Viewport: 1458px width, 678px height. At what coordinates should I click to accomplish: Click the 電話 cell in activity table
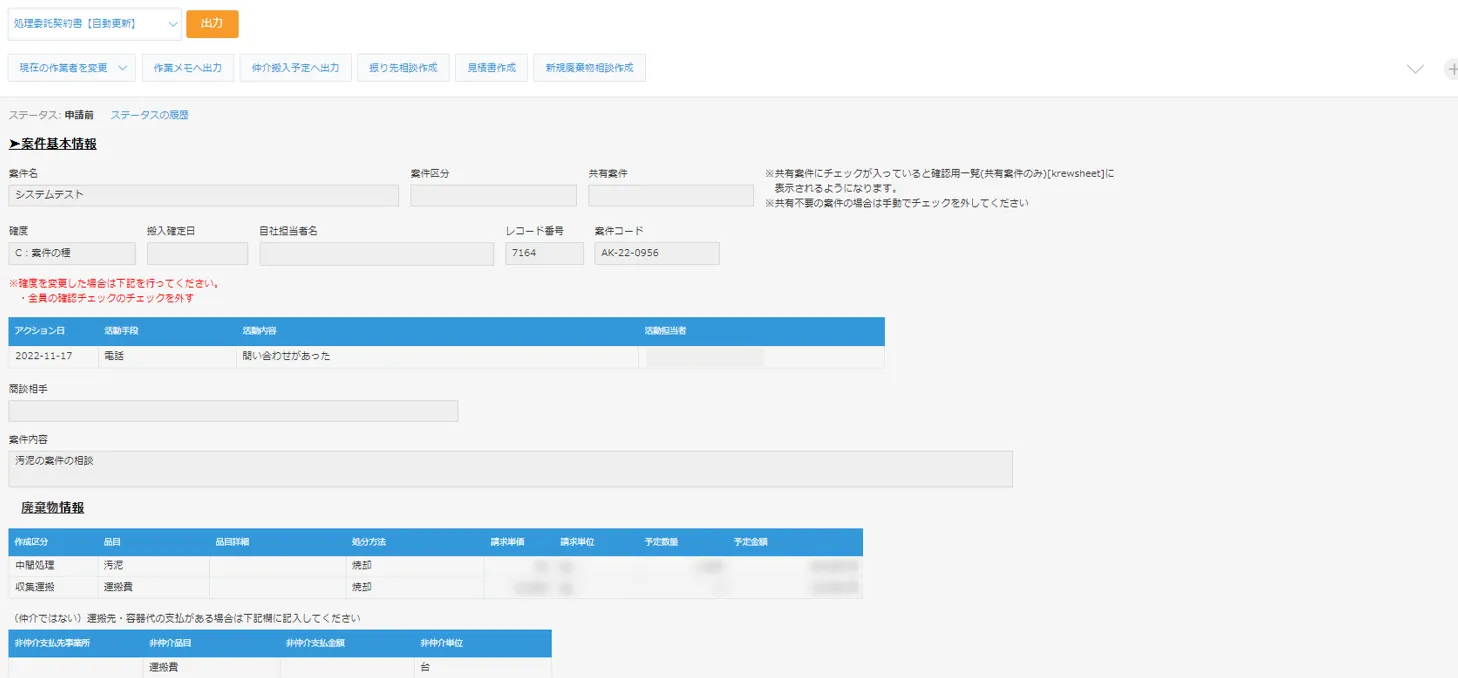[167, 356]
